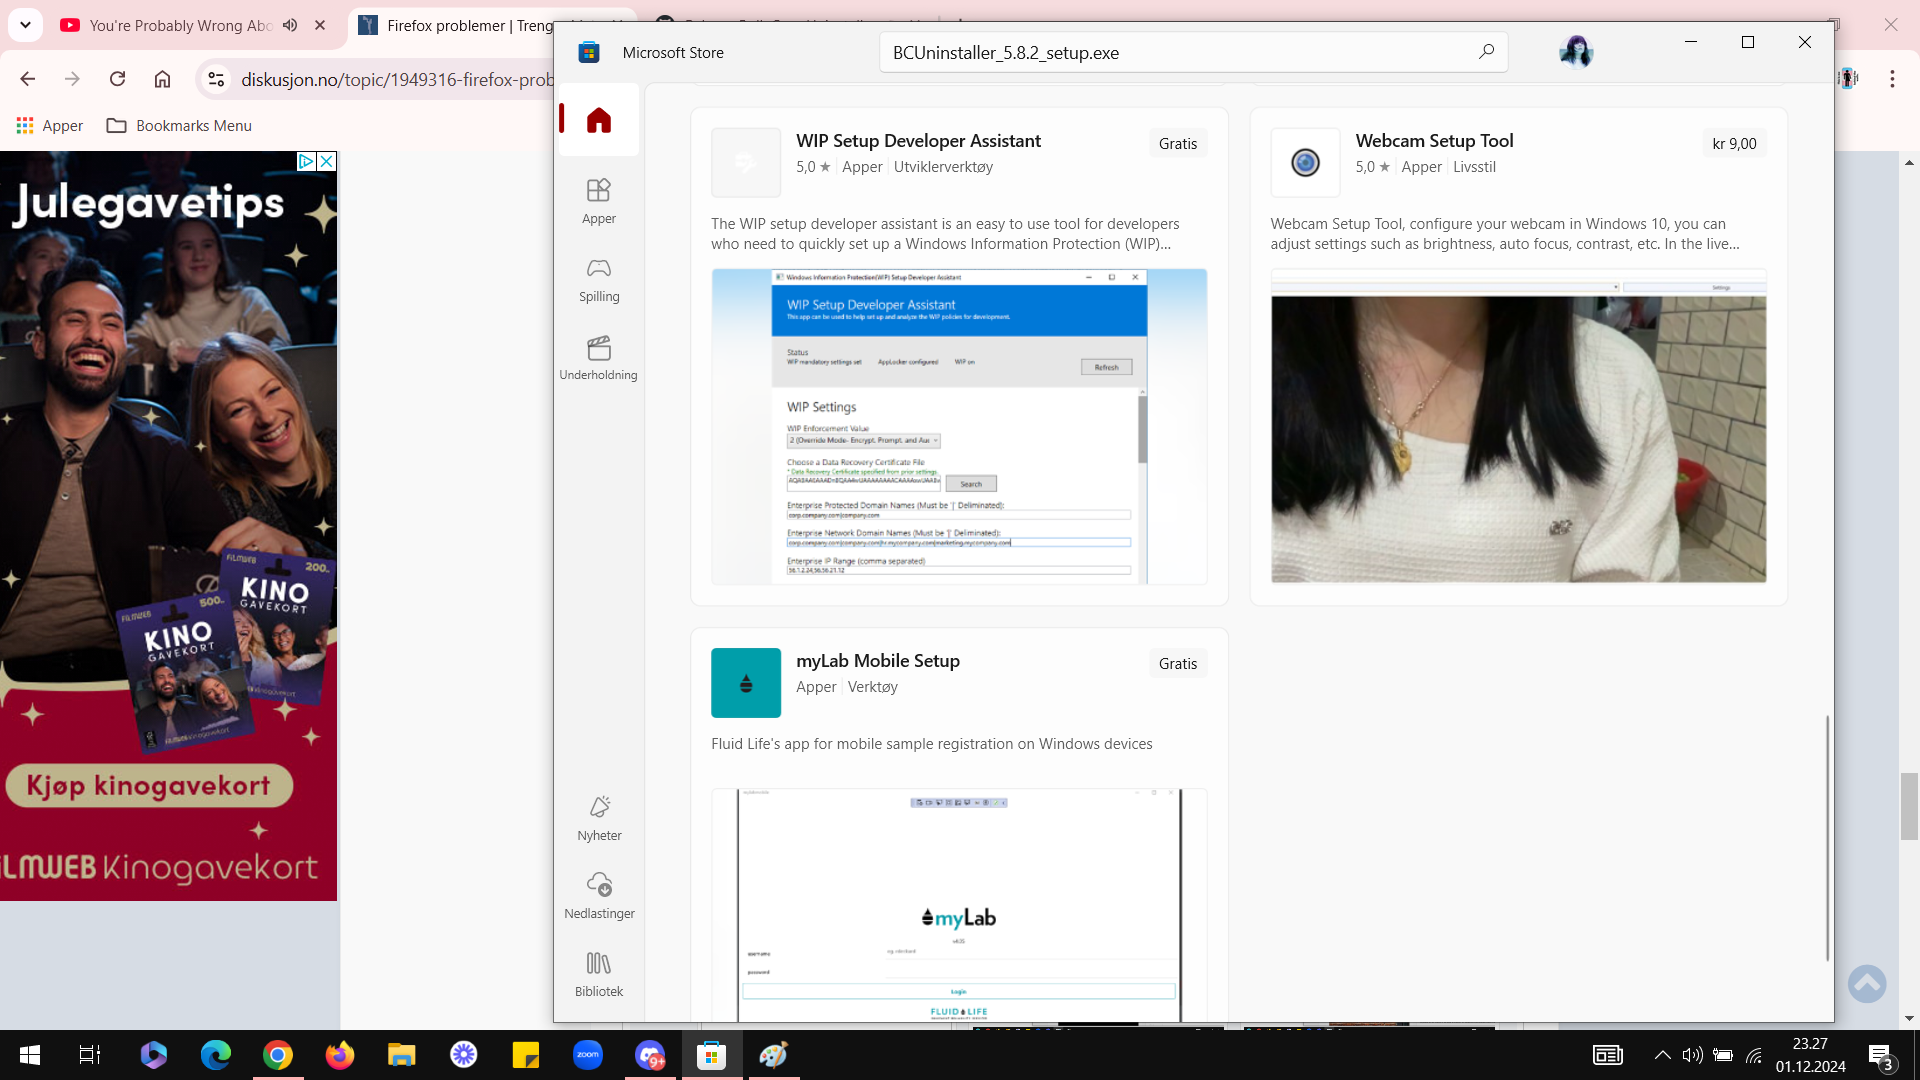
Task: Open the Bookmarks Menu folder
Action: (179, 125)
